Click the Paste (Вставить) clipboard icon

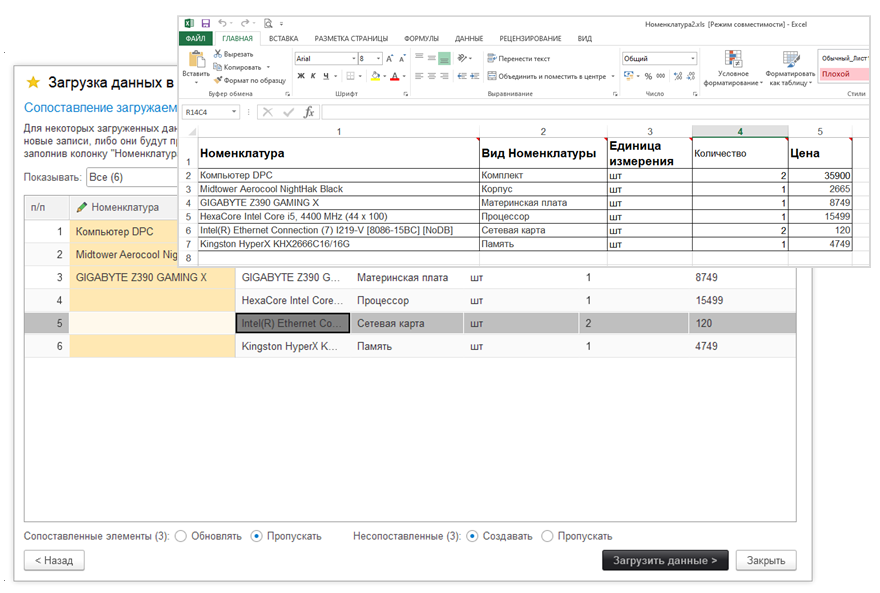(196, 60)
